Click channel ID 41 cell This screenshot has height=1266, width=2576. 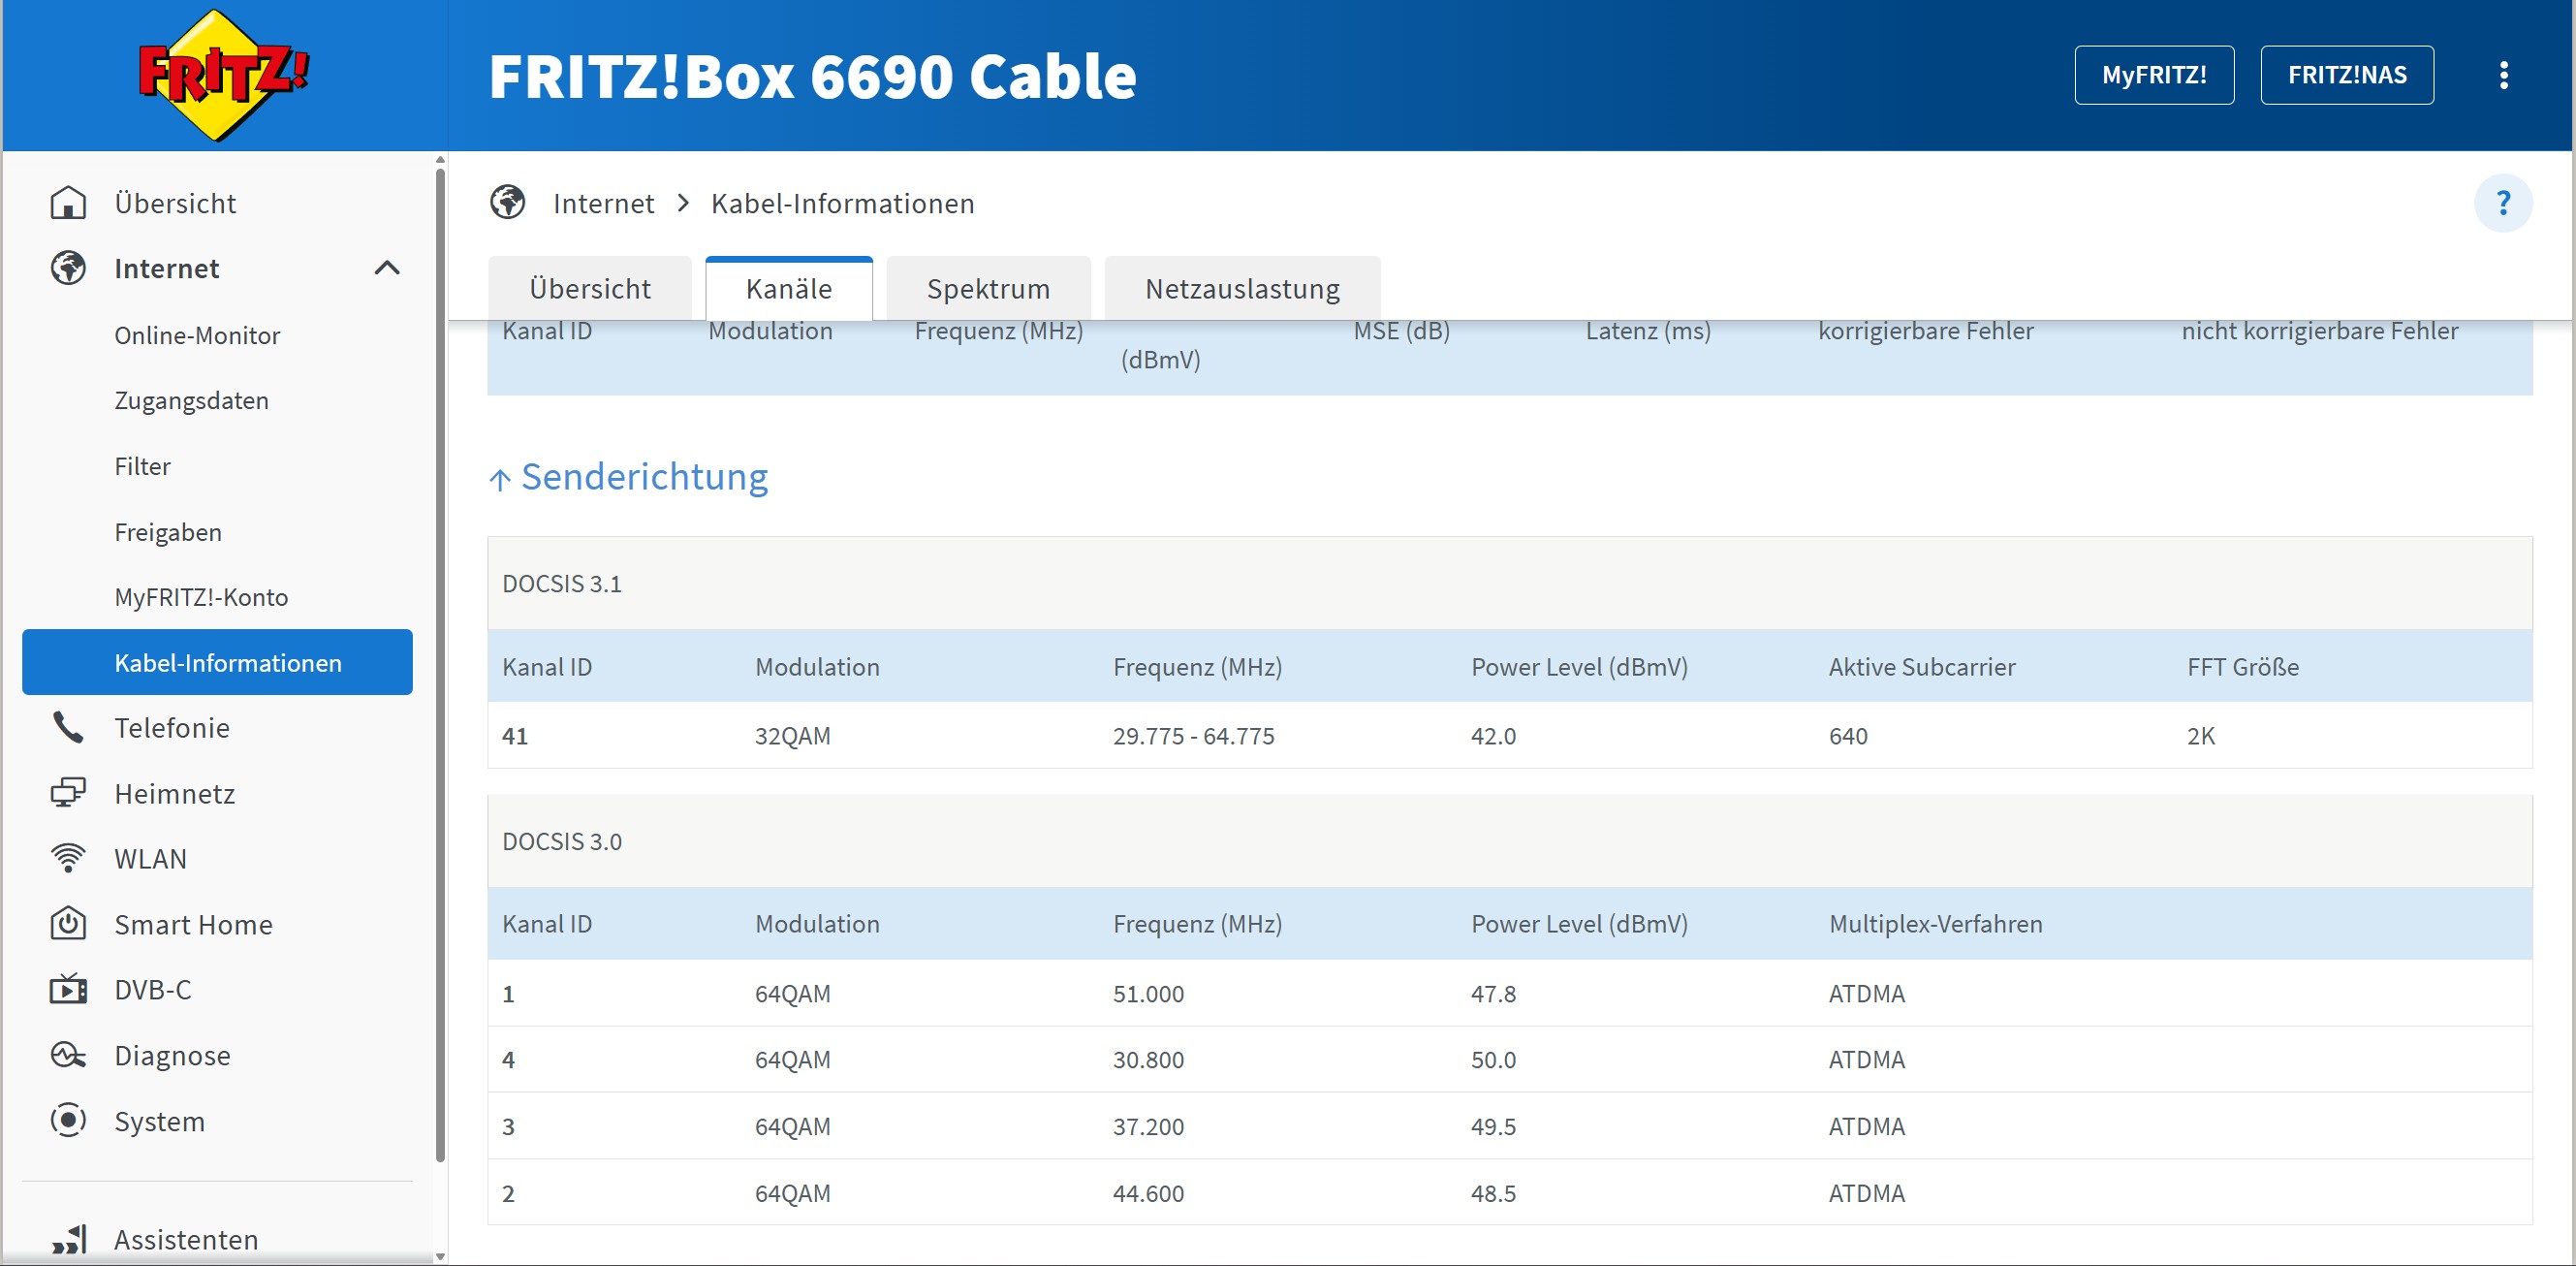tap(514, 736)
